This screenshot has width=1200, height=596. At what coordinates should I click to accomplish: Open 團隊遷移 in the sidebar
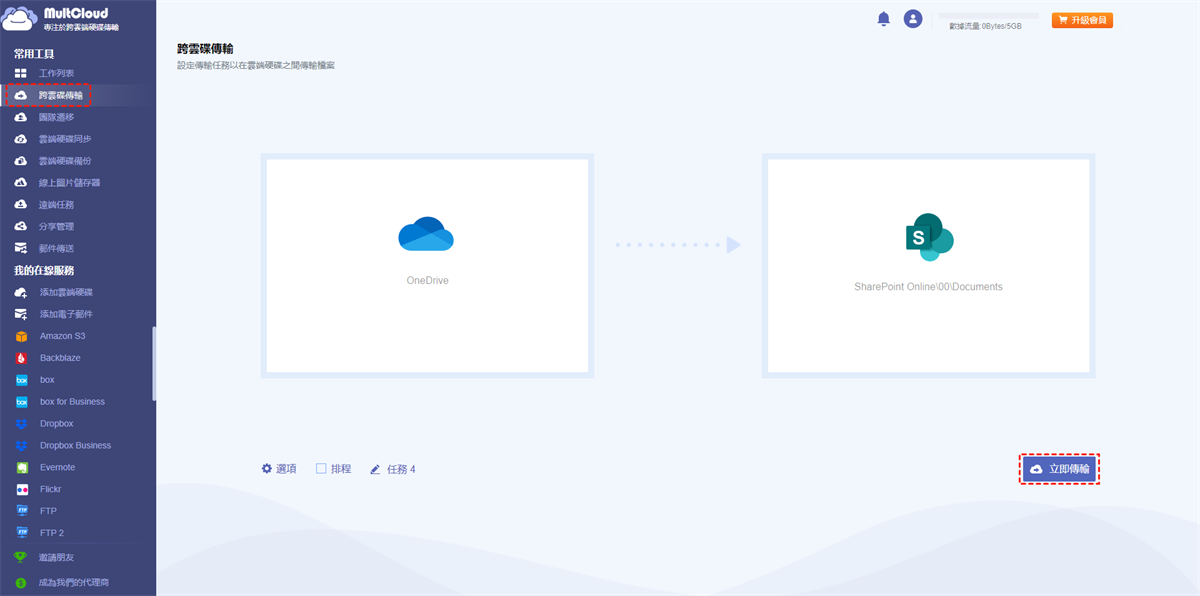point(56,117)
